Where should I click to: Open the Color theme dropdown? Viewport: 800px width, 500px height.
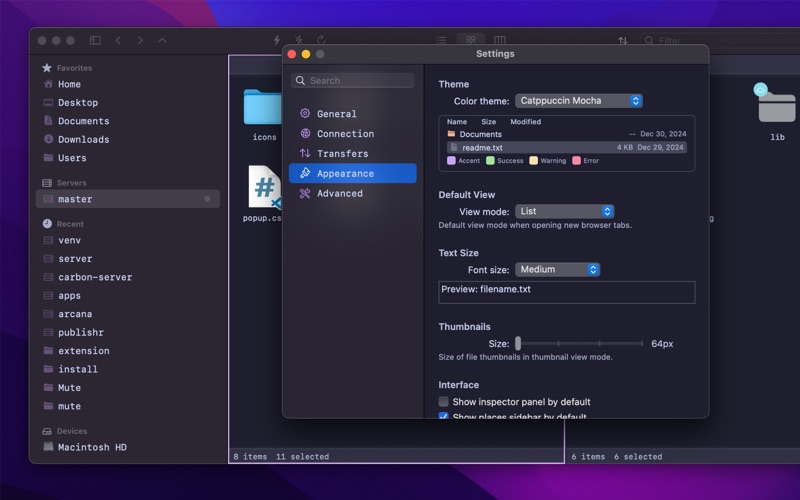point(579,101)
